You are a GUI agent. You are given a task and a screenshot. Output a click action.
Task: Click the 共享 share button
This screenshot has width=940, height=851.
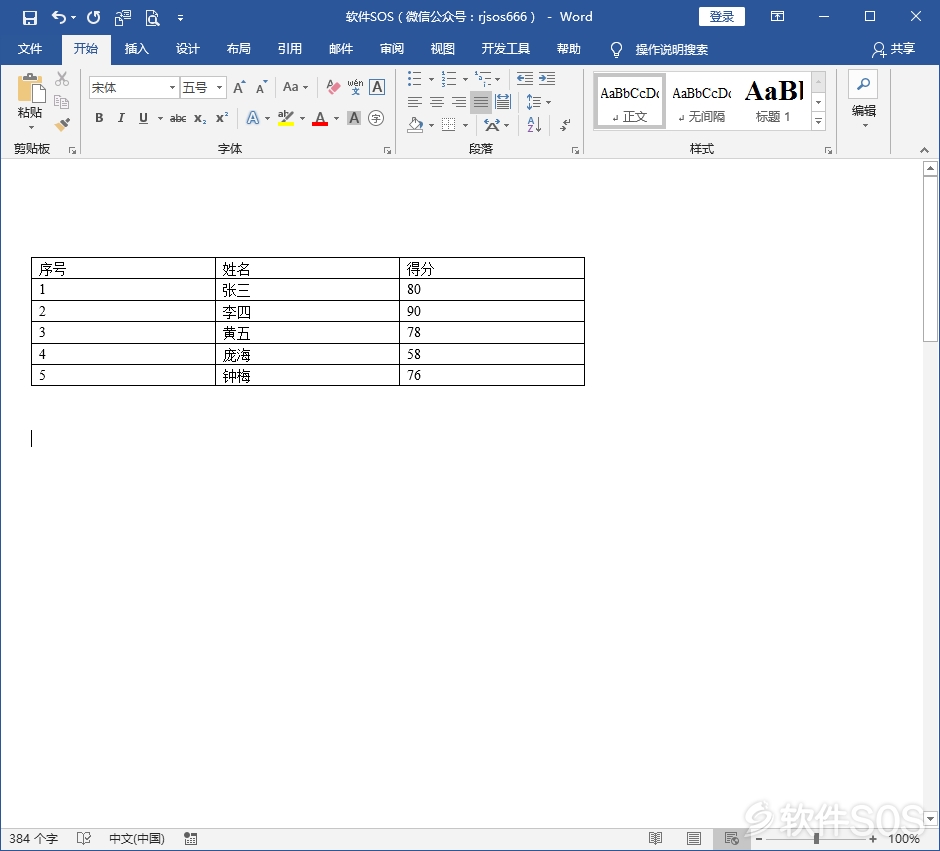(x=893, y=49)
